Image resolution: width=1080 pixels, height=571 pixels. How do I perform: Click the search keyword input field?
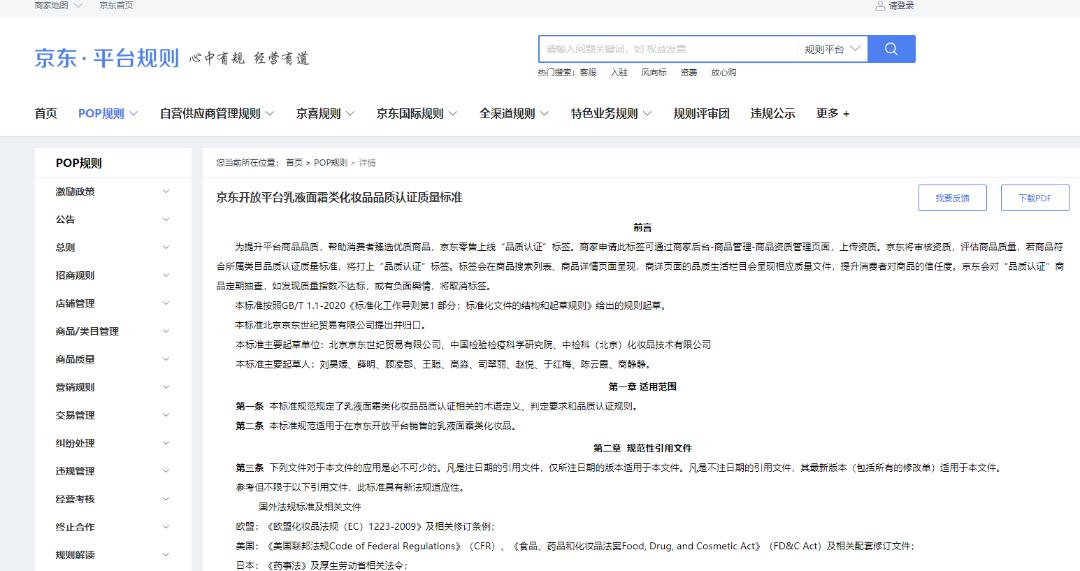tap(668, 49)
